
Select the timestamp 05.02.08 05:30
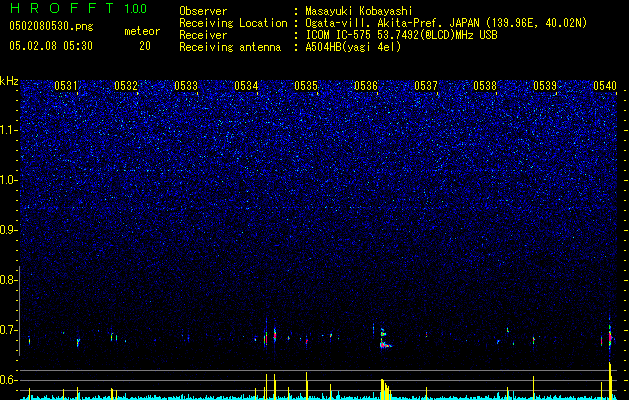(51, 46)
